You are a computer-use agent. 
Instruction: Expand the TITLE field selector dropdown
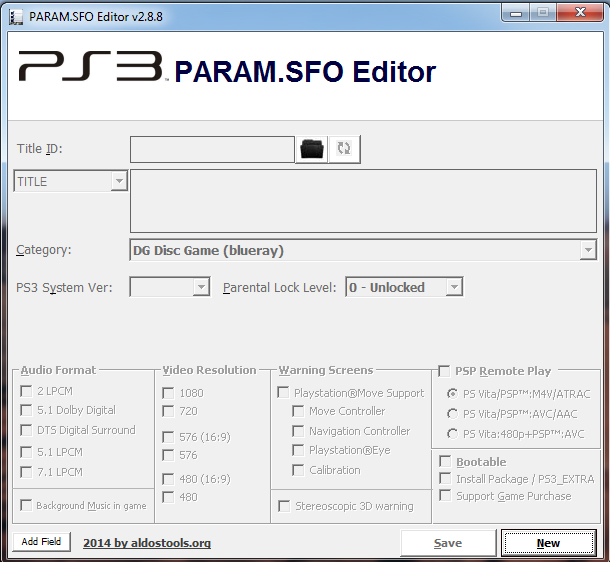pos(119,182)
